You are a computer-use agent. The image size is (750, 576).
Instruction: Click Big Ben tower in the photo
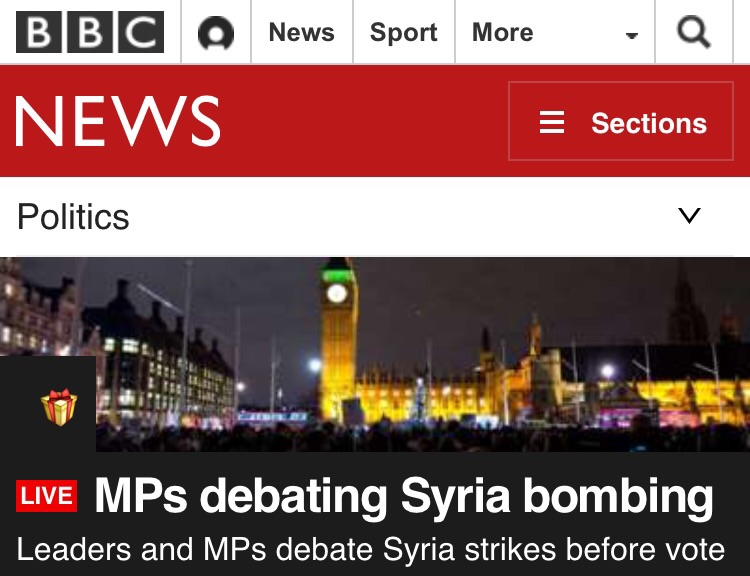click(x=338, y=330)
